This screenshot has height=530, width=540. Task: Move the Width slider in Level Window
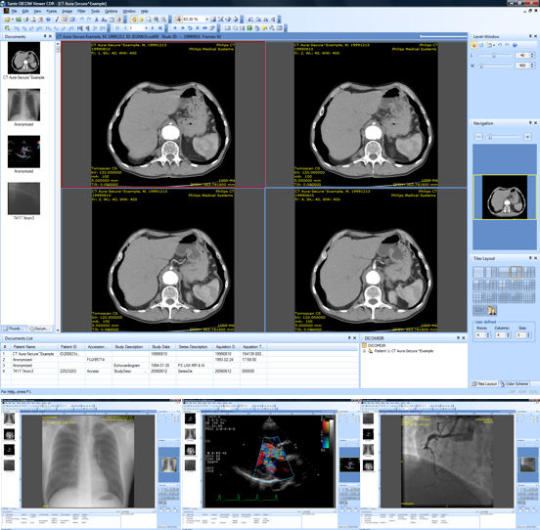481,66
